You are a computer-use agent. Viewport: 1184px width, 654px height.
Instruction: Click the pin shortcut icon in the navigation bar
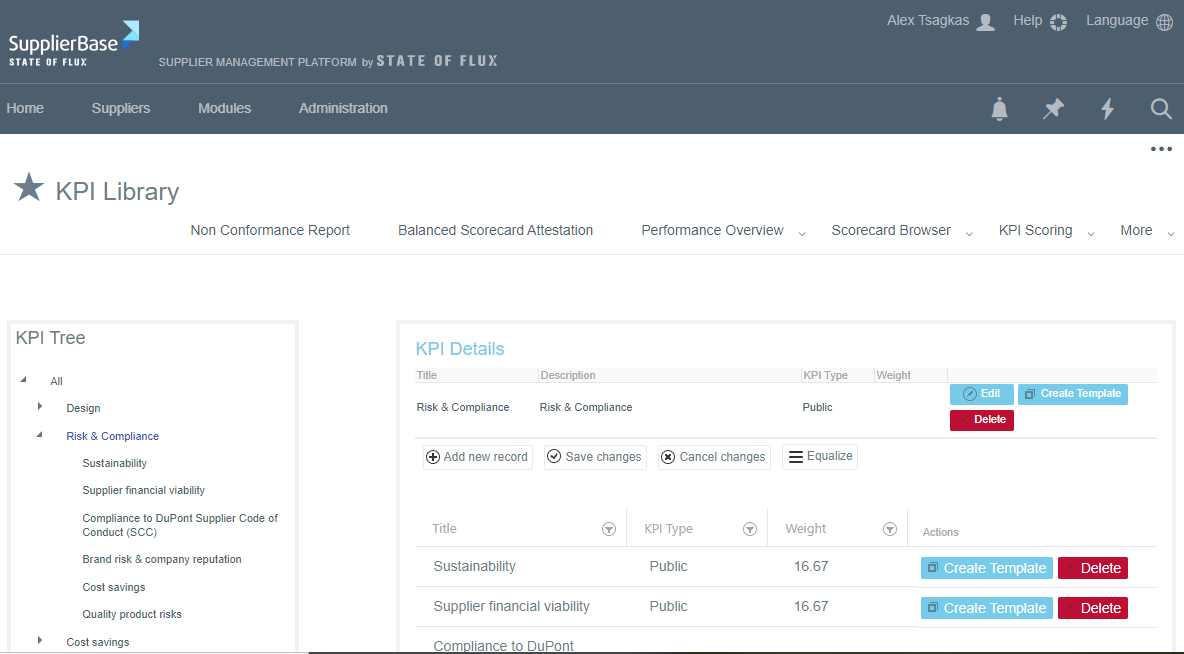(x=1053, y=109)
